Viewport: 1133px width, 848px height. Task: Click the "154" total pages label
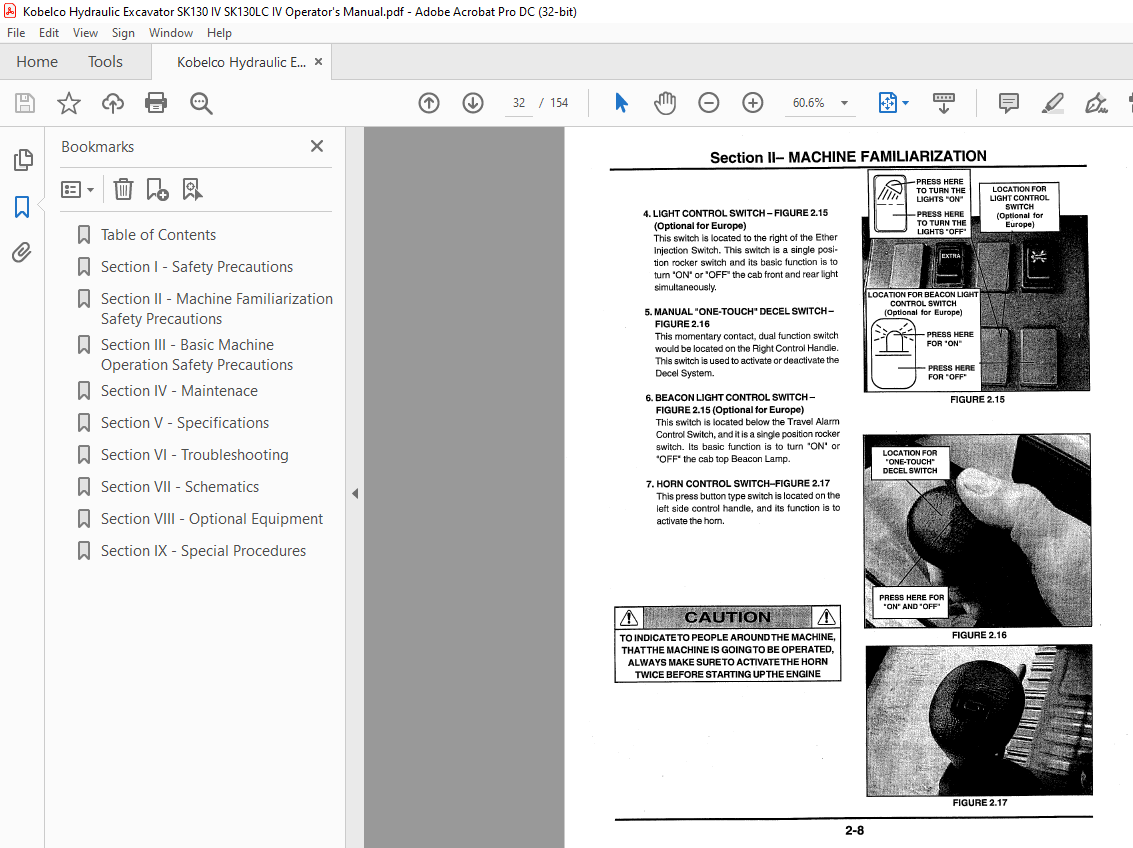(559, 103)
